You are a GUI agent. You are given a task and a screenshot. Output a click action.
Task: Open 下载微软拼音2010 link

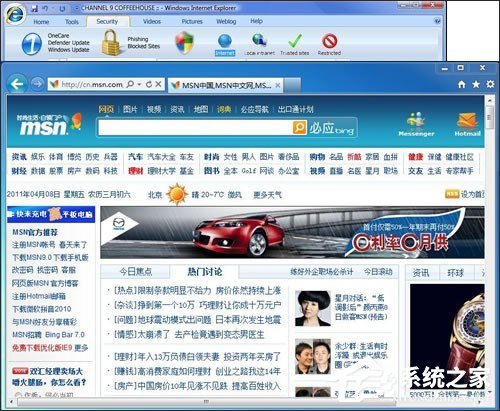[42, 309]
